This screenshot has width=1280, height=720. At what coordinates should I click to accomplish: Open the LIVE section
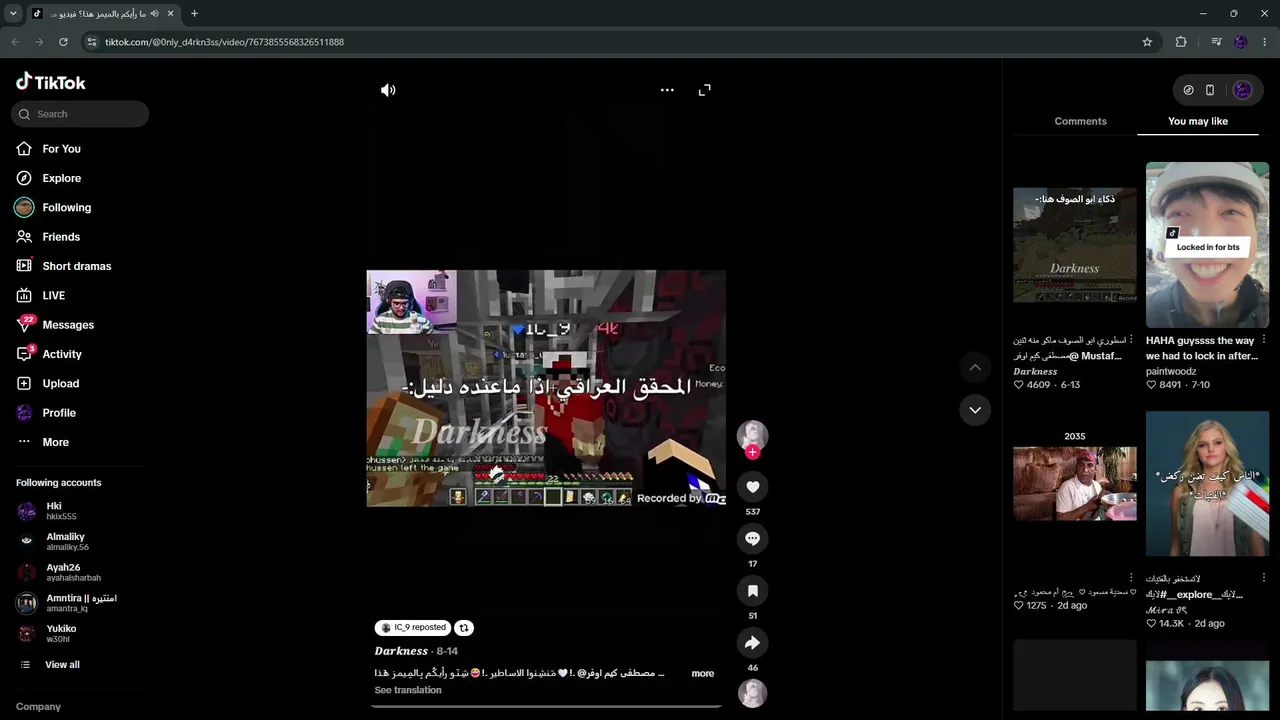point(53,296)
